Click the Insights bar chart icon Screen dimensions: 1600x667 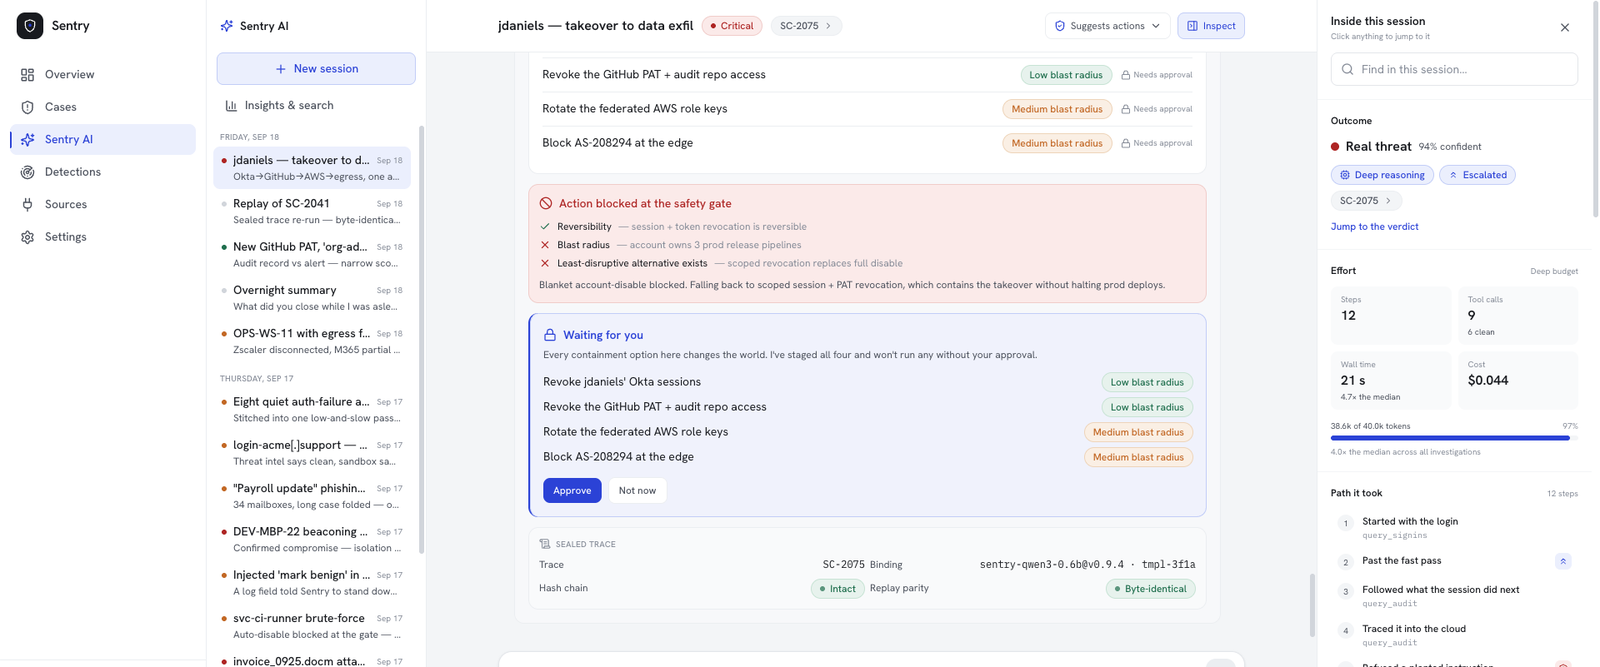pos(231,106)
